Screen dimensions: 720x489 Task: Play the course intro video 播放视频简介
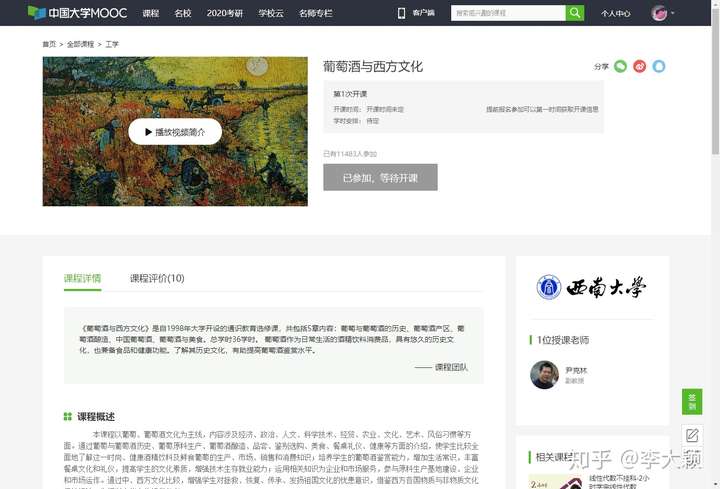(x=175, y=132)
